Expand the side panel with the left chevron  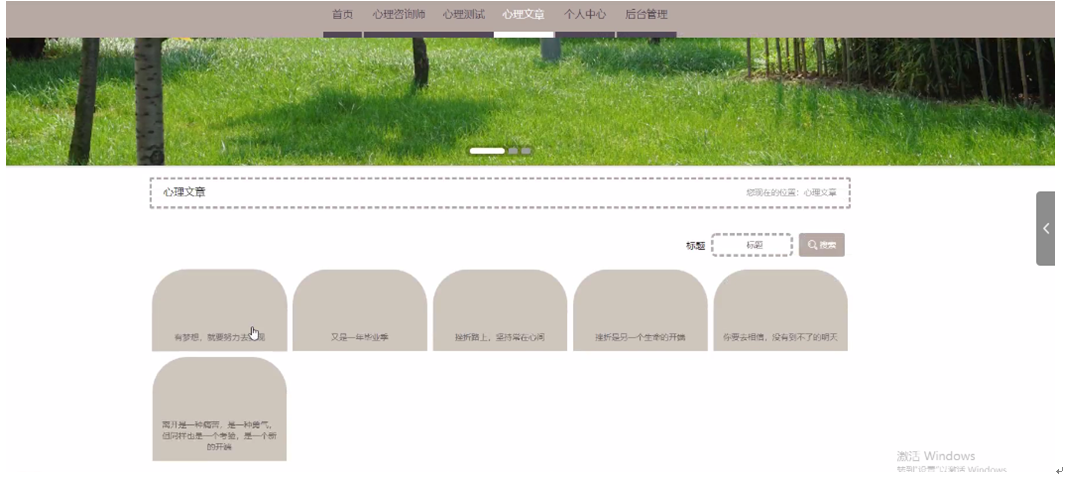click(x=1046, y=229)
